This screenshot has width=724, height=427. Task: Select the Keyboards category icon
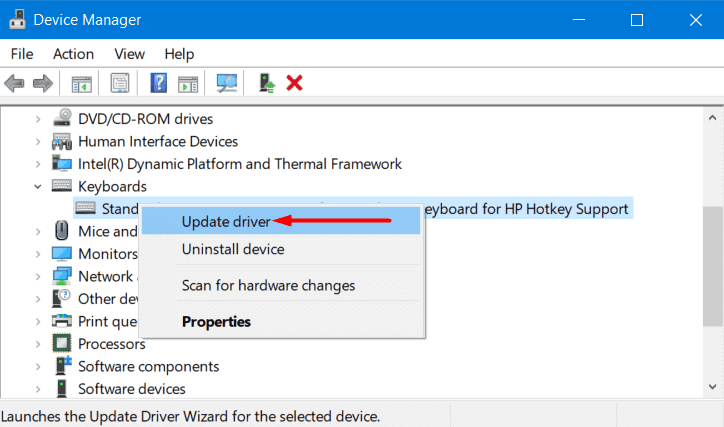pyautogui.click(x=62, y=186)
